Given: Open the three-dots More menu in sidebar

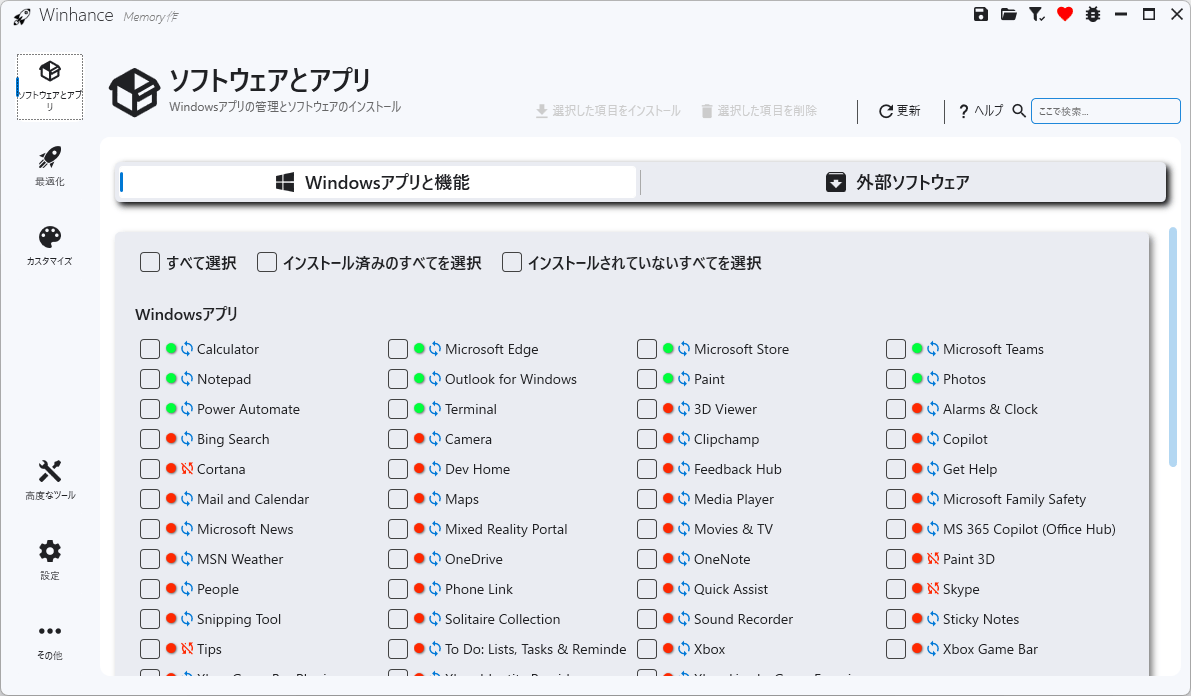Looking at the screenshot, I should pos(50,640).
